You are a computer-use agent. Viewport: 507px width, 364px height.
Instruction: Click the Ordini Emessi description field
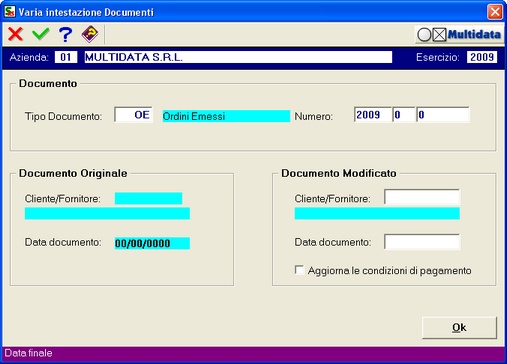(x=226, y=116)
